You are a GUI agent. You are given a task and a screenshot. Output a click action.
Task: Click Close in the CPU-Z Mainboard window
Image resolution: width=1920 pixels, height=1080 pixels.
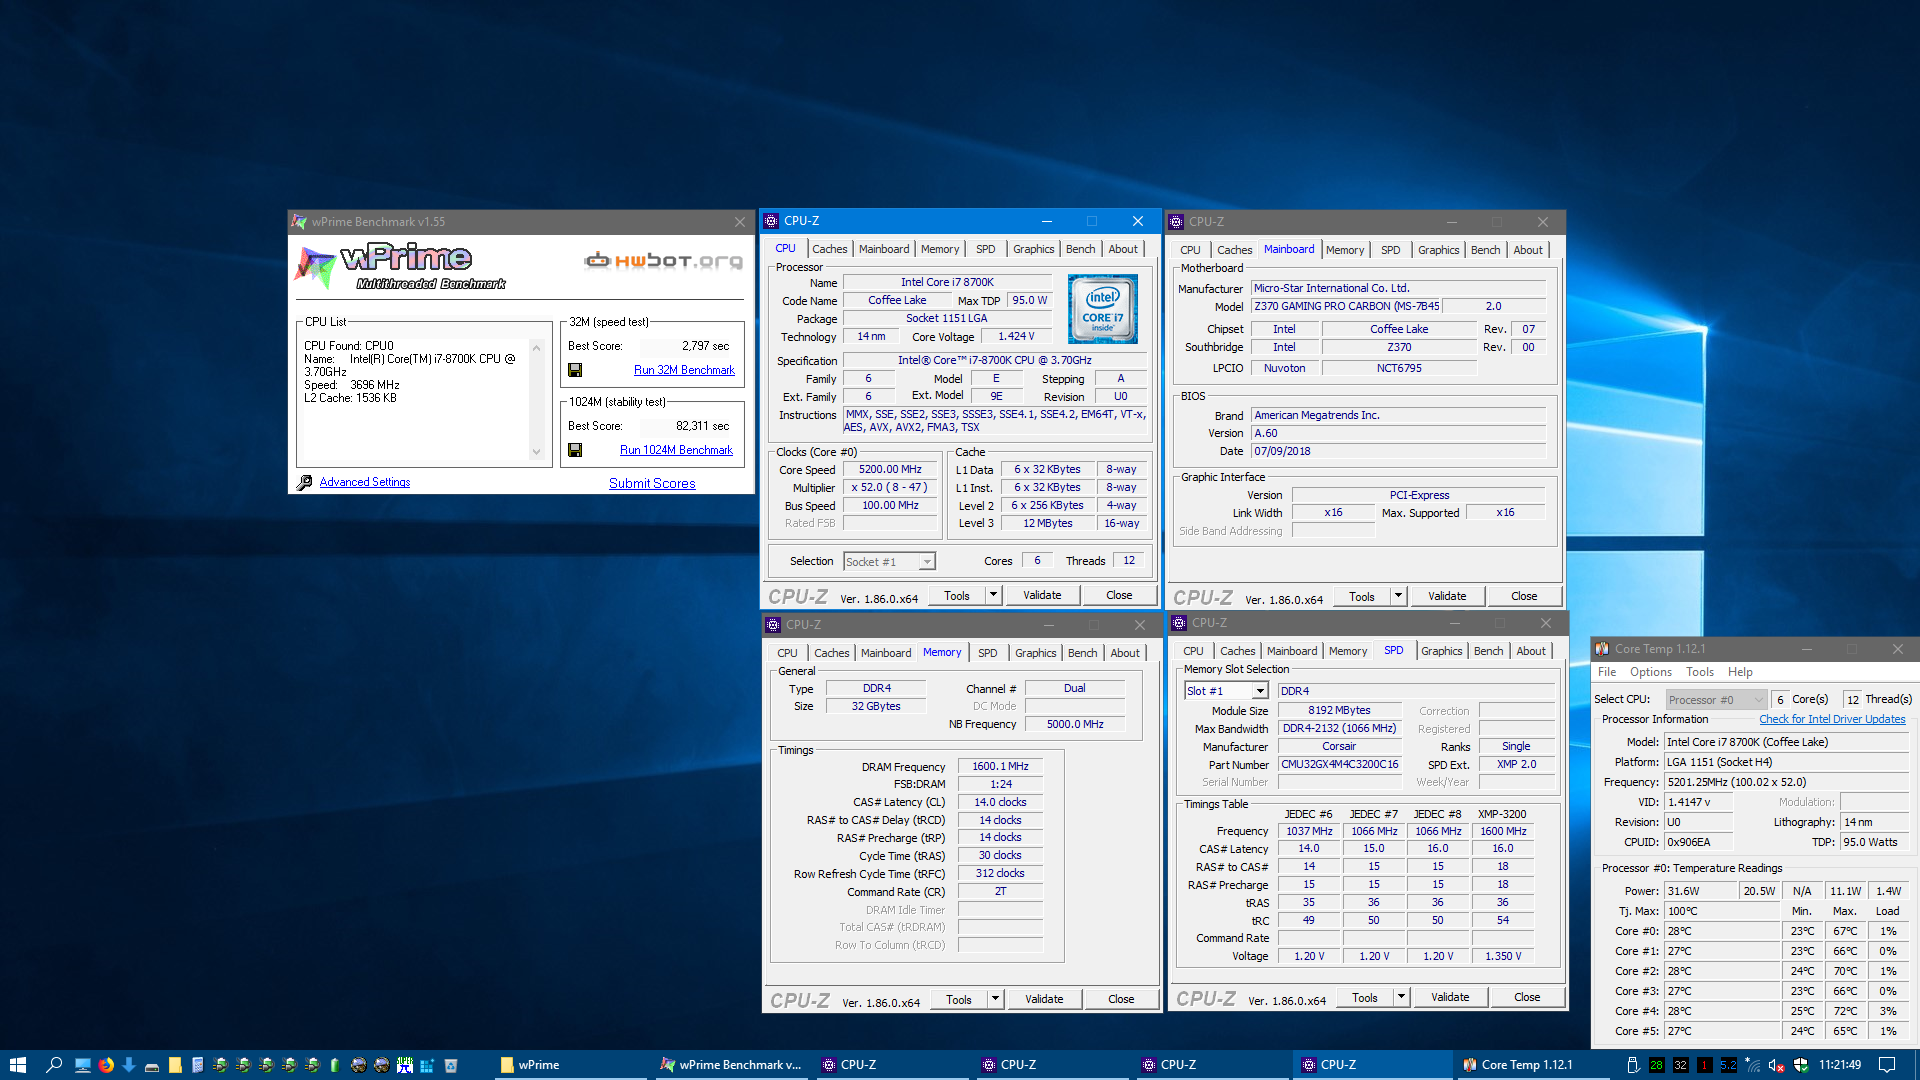(x=1524, y=596)
